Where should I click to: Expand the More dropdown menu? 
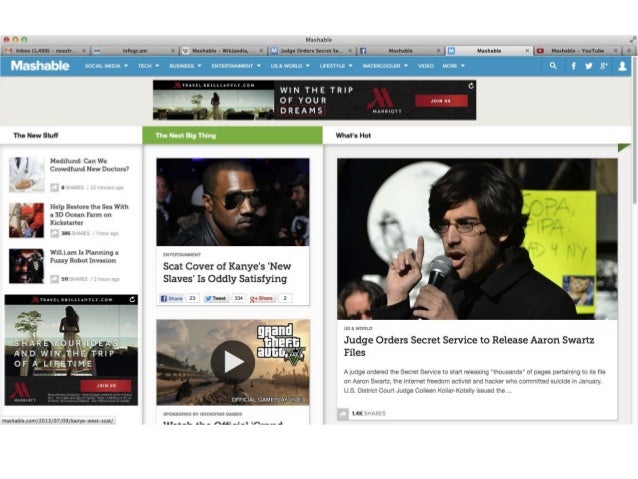[x=453, y=66]
